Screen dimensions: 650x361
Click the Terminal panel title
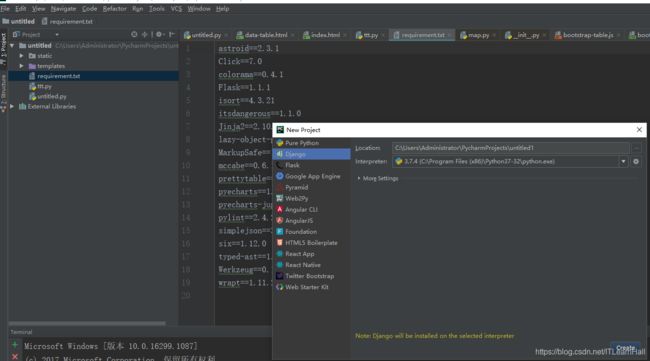(x=21, y=332)
